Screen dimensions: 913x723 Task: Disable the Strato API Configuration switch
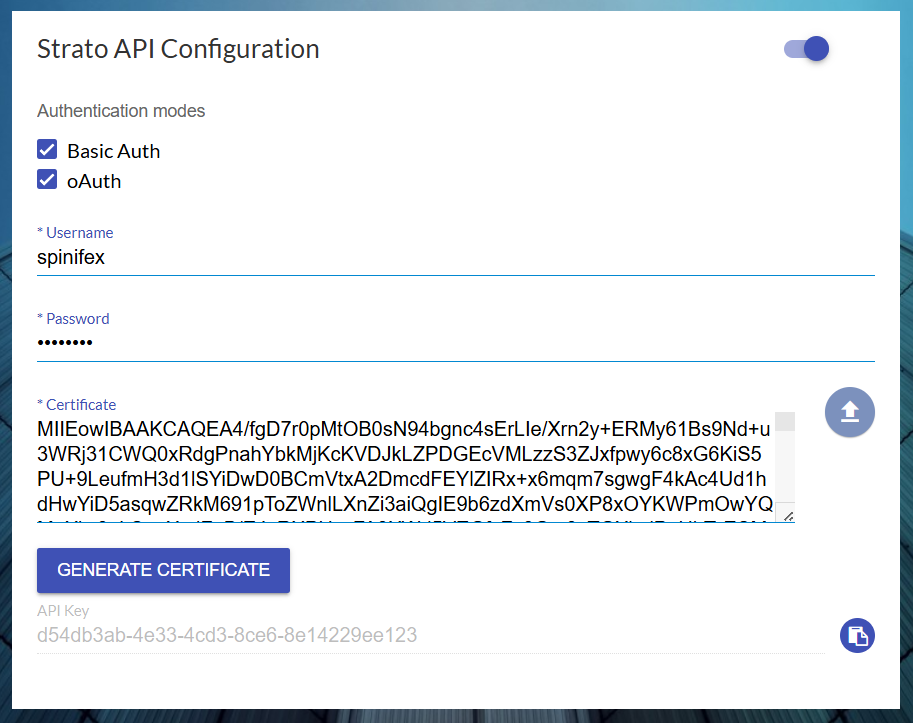pos(807,49)
